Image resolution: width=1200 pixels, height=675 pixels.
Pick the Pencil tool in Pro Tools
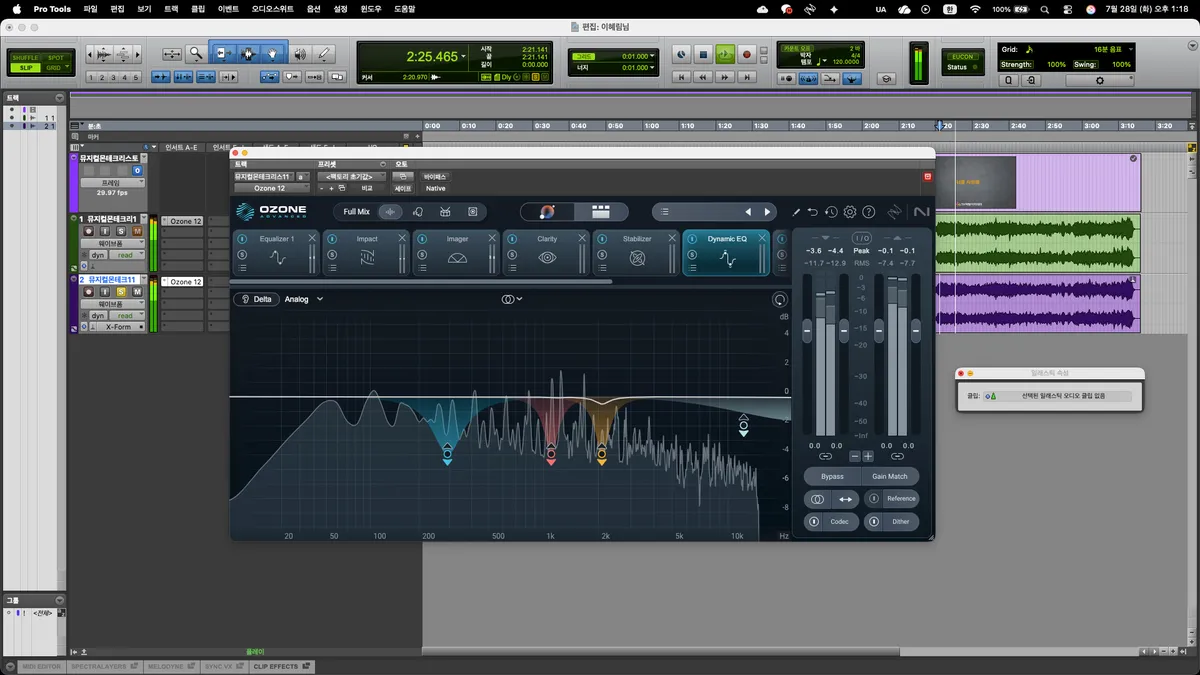point(323,53)
